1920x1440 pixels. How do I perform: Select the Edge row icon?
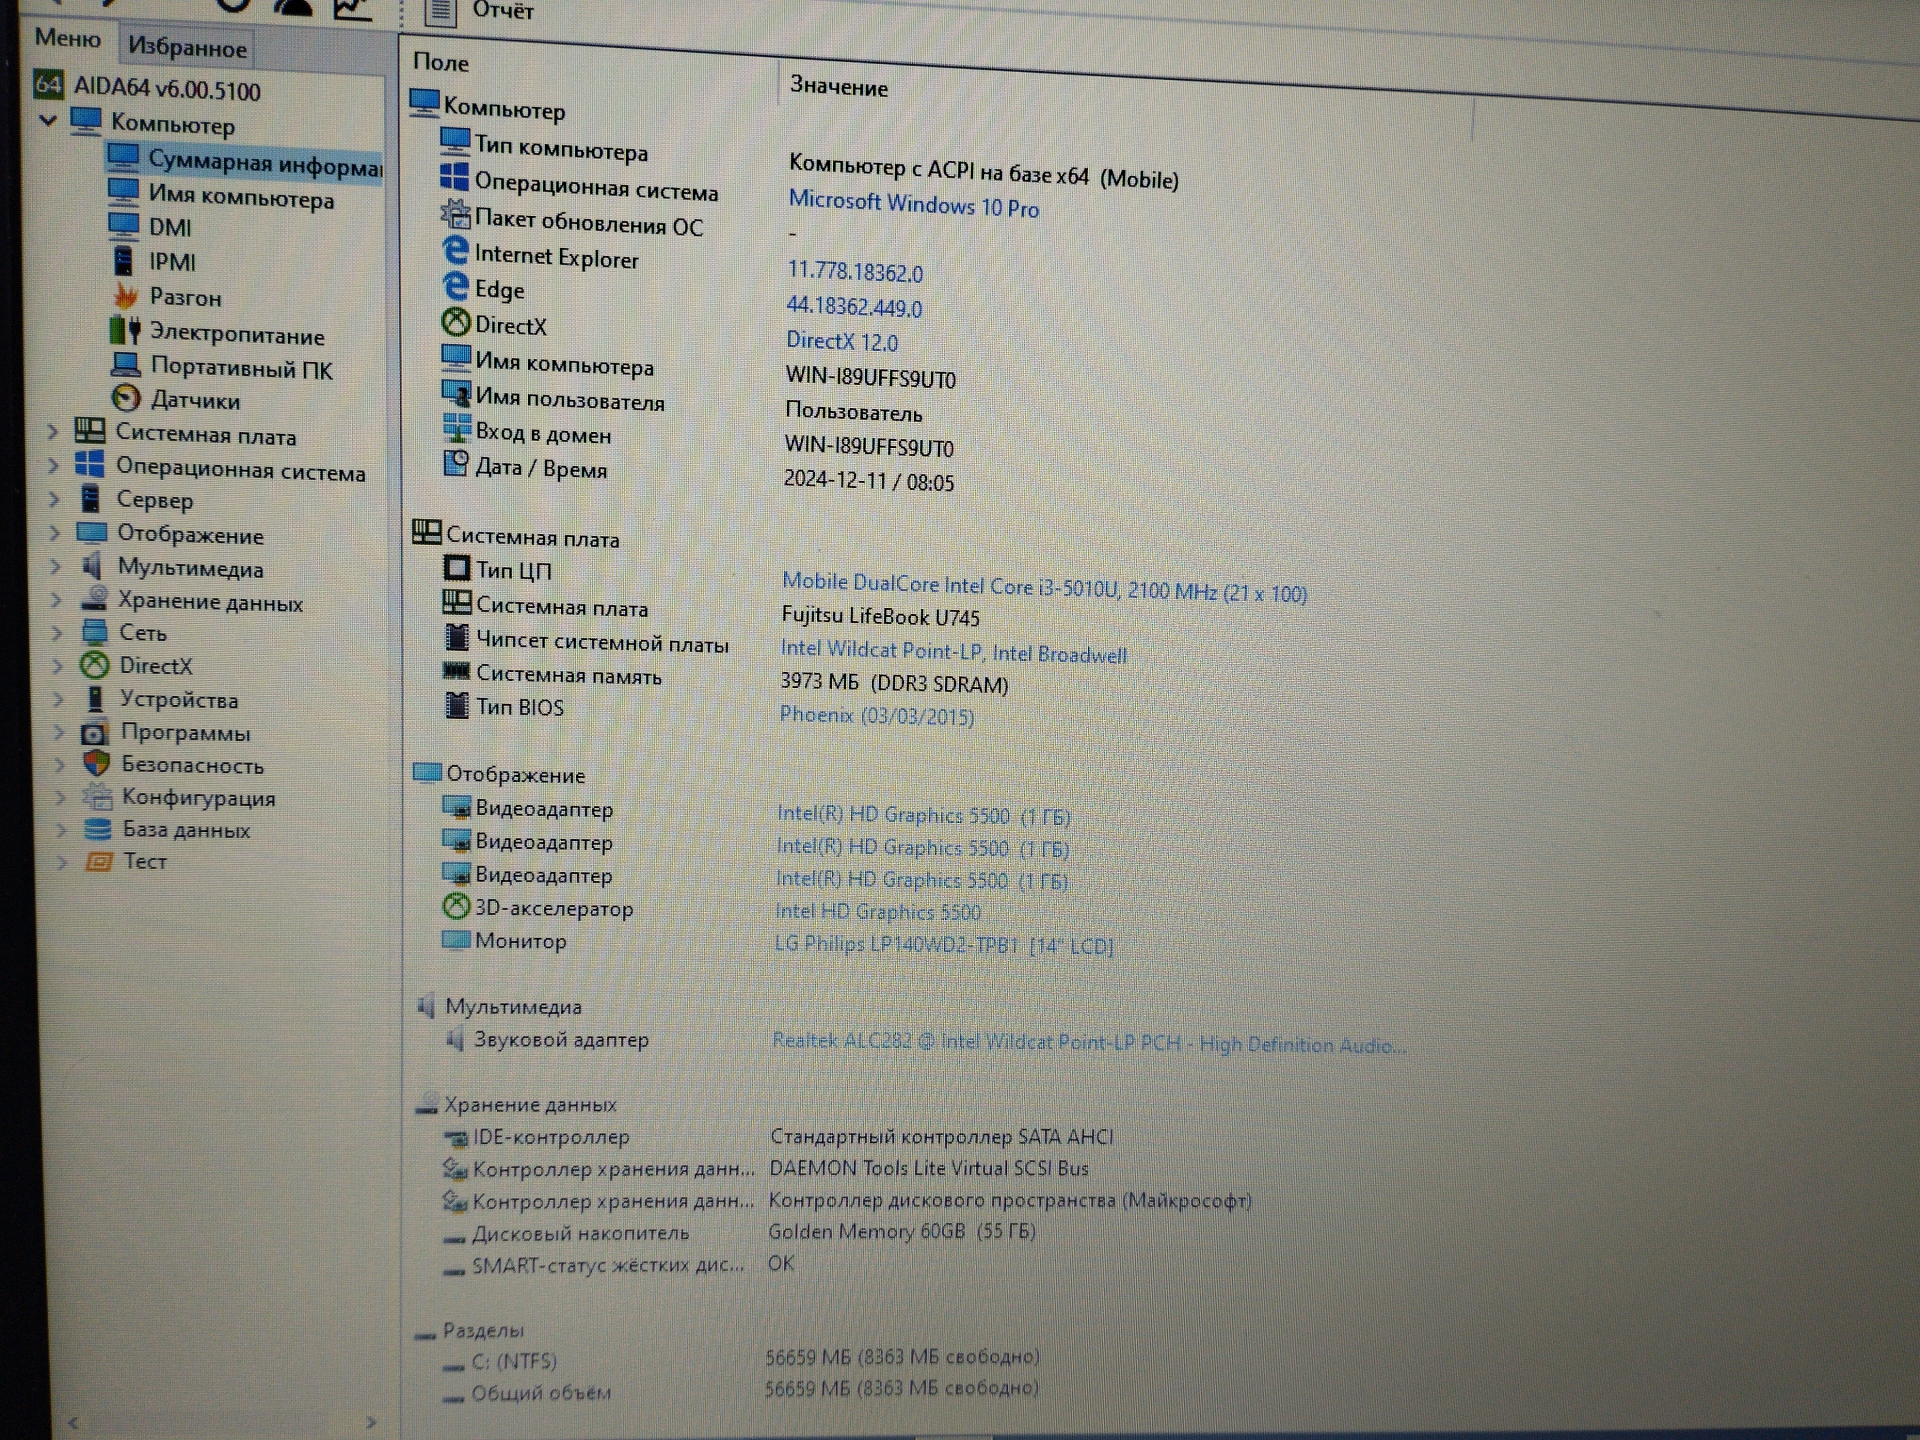[455, 287]
